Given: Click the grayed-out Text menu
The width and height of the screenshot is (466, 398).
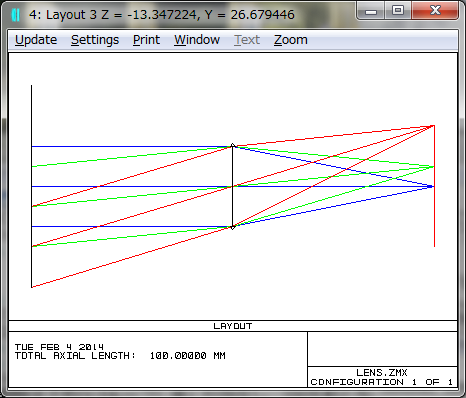Looking at the screenshot, I should [x=247, y=40].
